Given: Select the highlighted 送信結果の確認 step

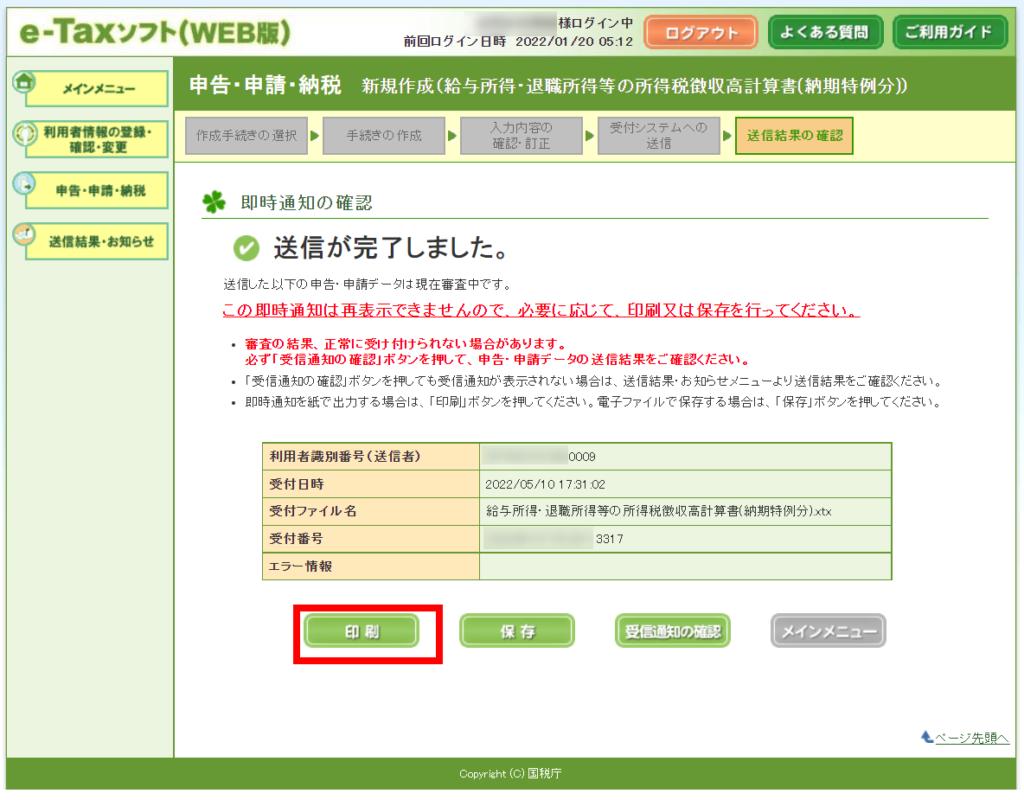Looking at the screenshot, I should click(794, 135).
